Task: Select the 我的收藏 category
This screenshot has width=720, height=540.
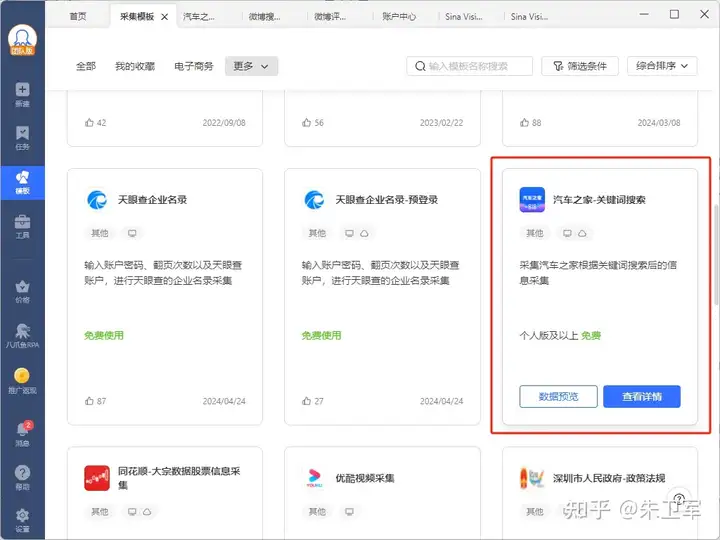Action: coord(135,66)
